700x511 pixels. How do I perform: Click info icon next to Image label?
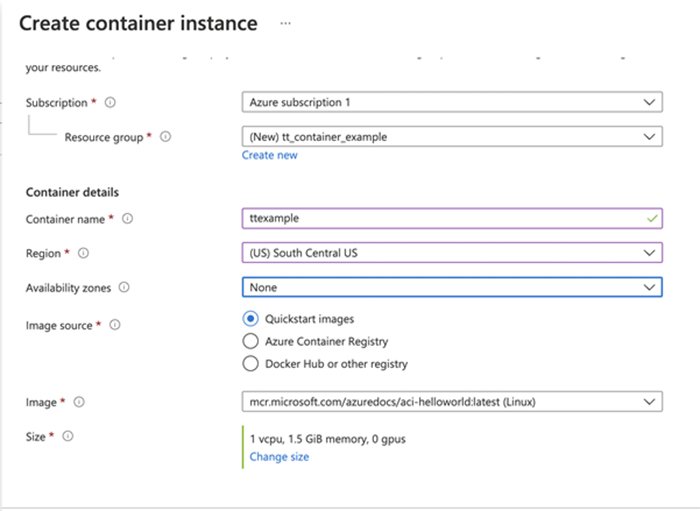79,402
